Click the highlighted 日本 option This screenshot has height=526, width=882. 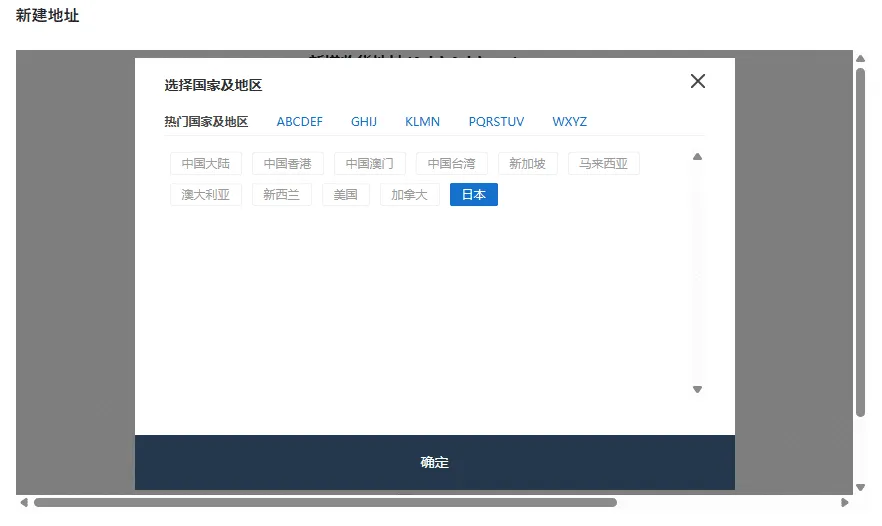click(473, 195)
